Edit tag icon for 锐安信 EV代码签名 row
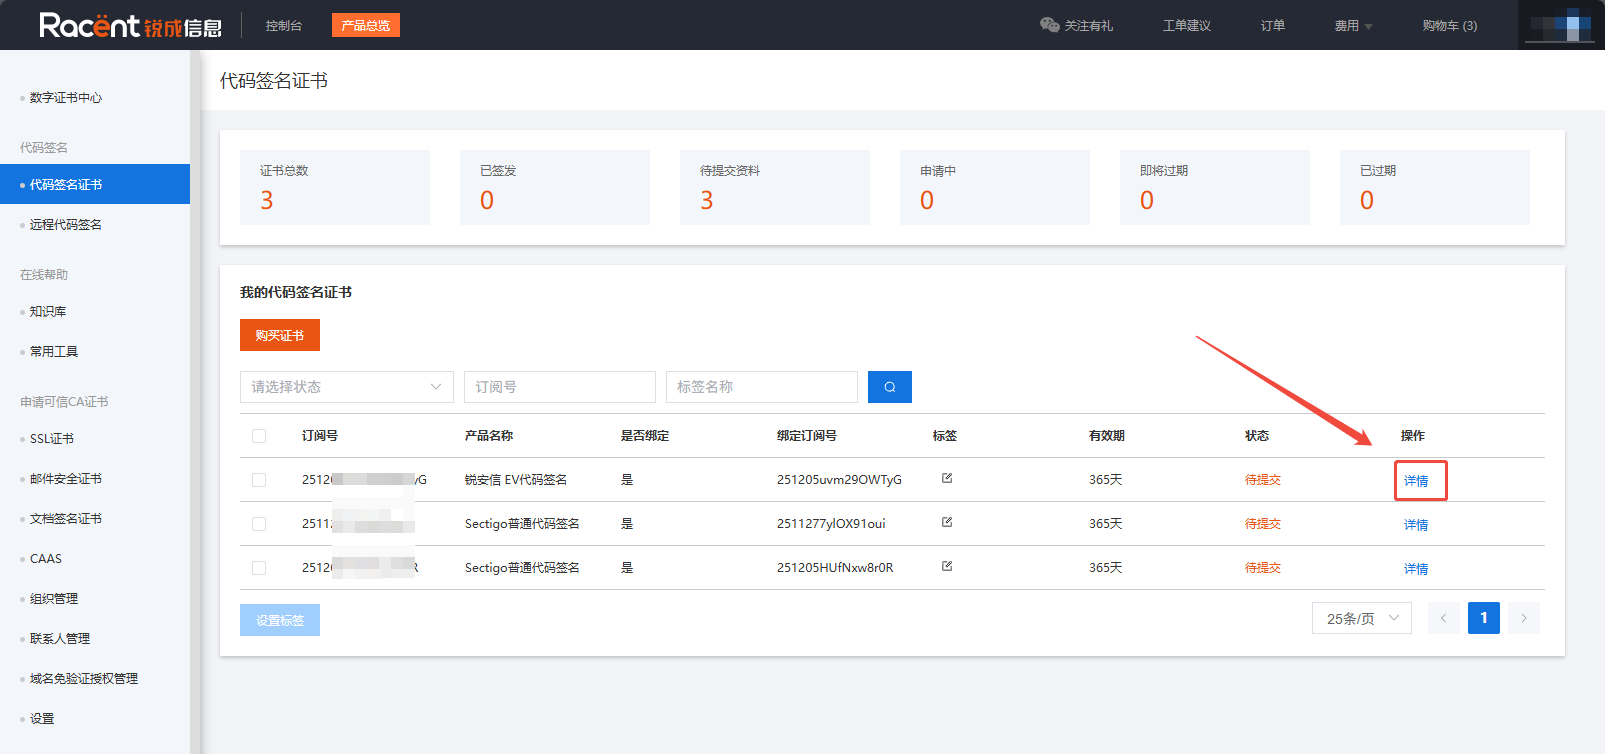1605x754 pixels. (947, 479)
